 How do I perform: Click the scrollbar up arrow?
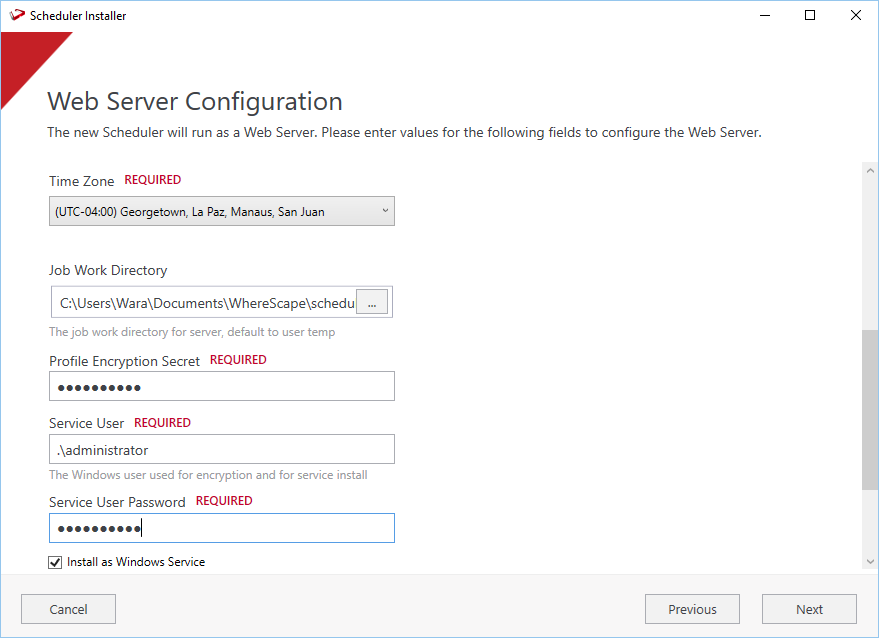tap(870, 172)
